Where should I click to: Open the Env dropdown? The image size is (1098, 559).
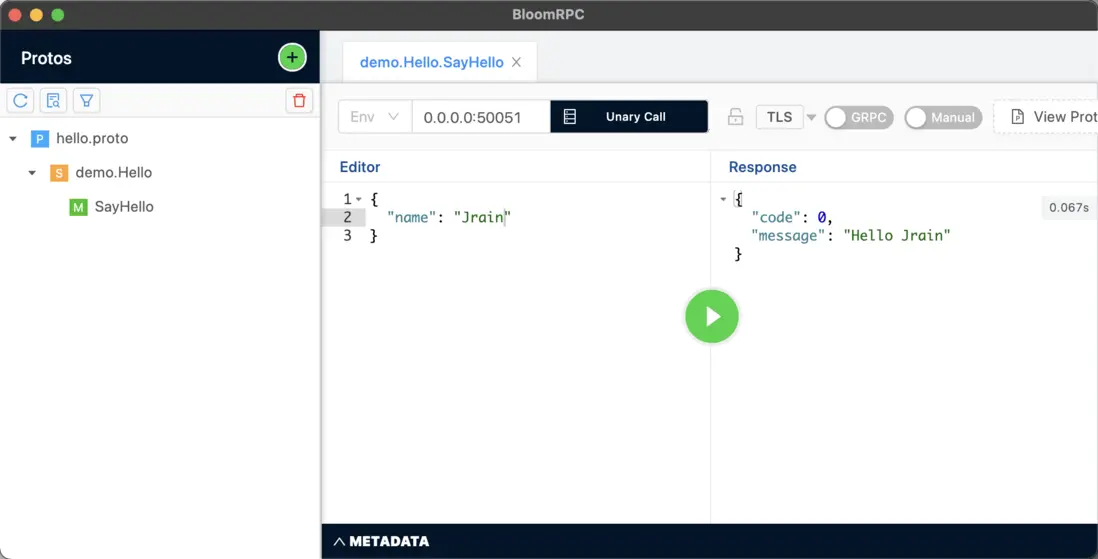pyautogui.click(x=375, y=117)
